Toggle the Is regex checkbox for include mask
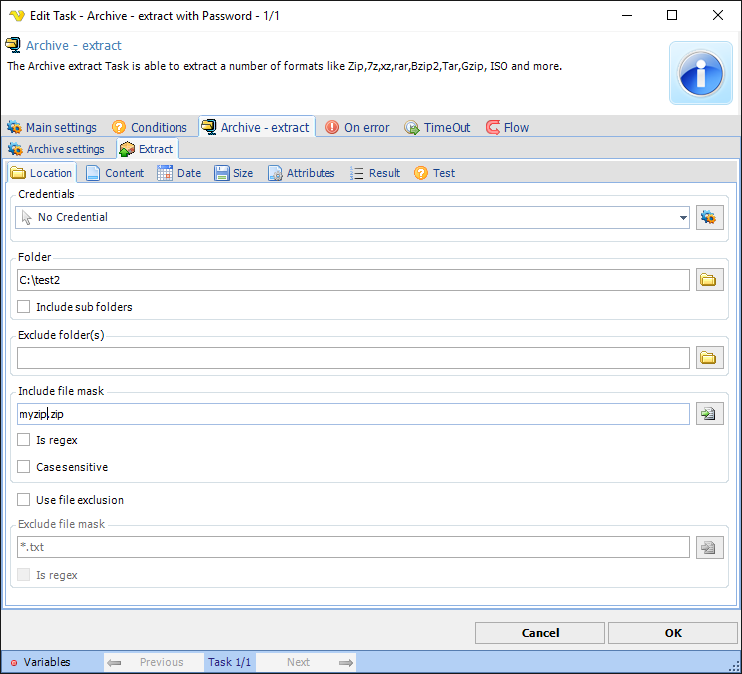The height and width of the screenshot is (674, 742). 24,440
